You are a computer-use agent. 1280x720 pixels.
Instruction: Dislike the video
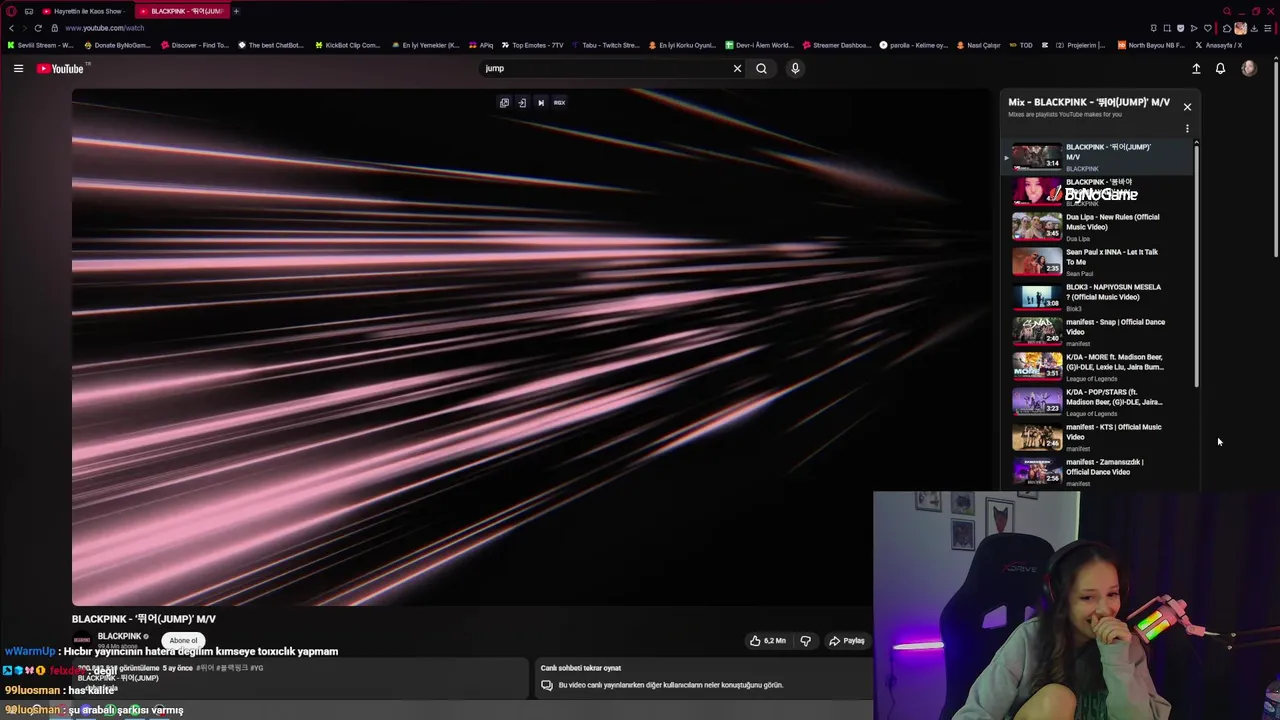click(x=805, y=640)
